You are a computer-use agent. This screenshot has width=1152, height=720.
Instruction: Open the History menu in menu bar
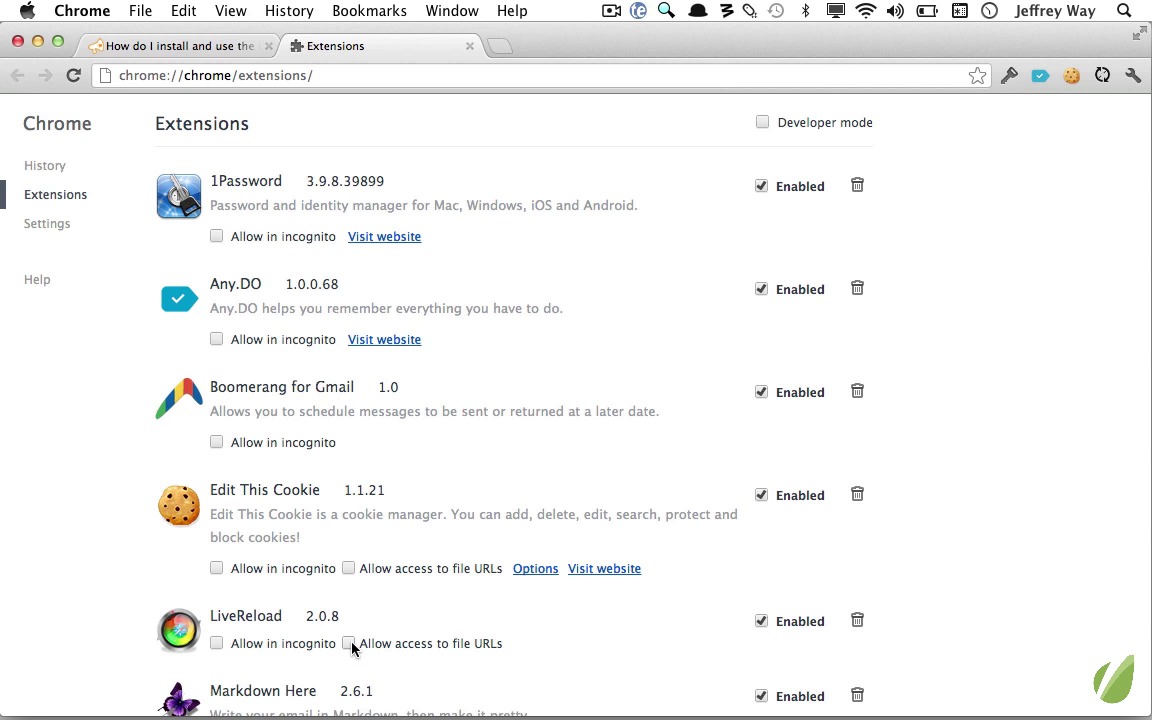[289, 10]
